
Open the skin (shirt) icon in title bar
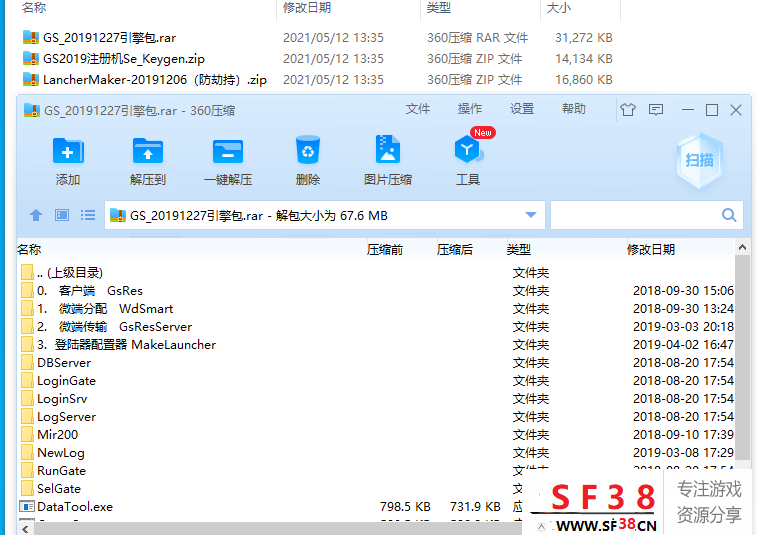628,110
